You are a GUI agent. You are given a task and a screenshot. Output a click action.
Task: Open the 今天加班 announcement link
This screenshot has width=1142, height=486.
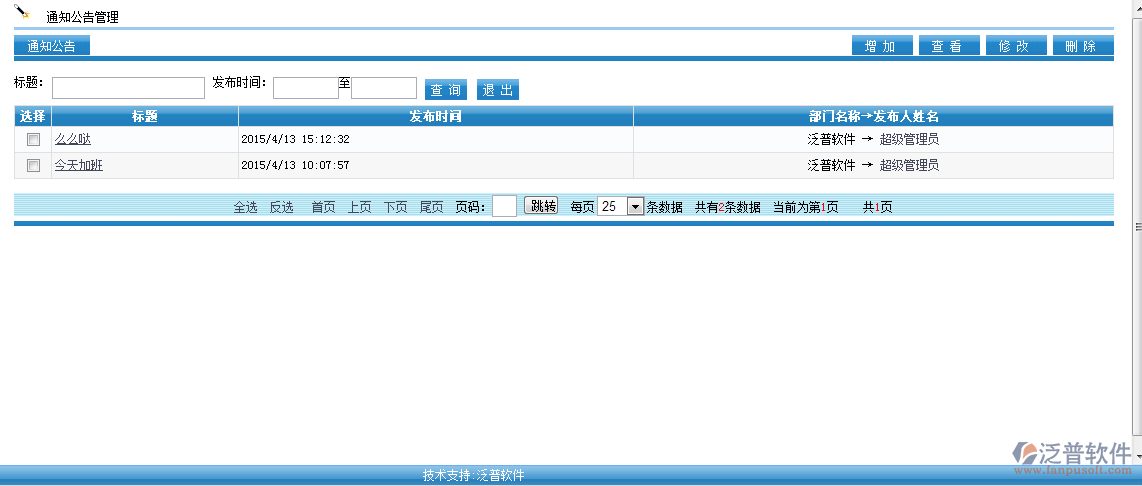click(79, 165)
